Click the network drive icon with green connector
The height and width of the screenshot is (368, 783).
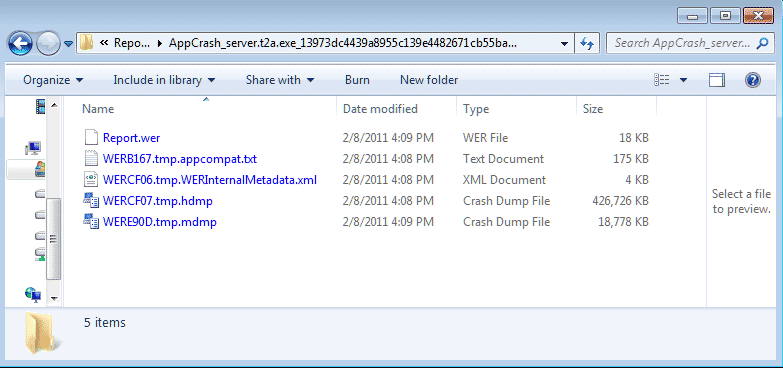coord(40,255)
